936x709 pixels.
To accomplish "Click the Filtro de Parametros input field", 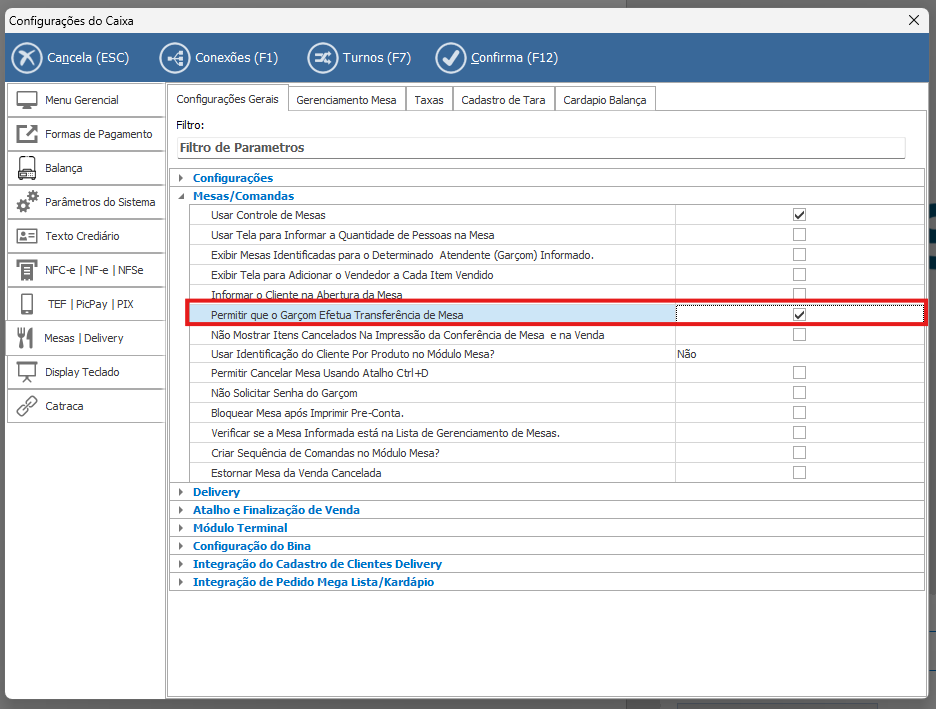I will [x=540, y=148].
